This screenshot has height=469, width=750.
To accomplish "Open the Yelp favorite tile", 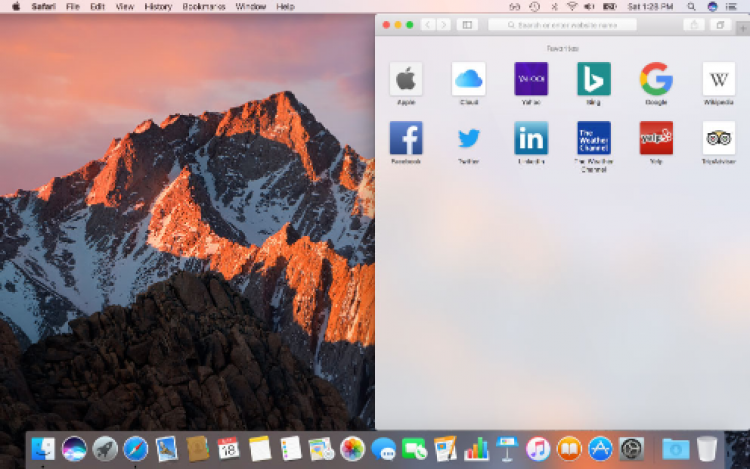I will [x=656, y=138].
